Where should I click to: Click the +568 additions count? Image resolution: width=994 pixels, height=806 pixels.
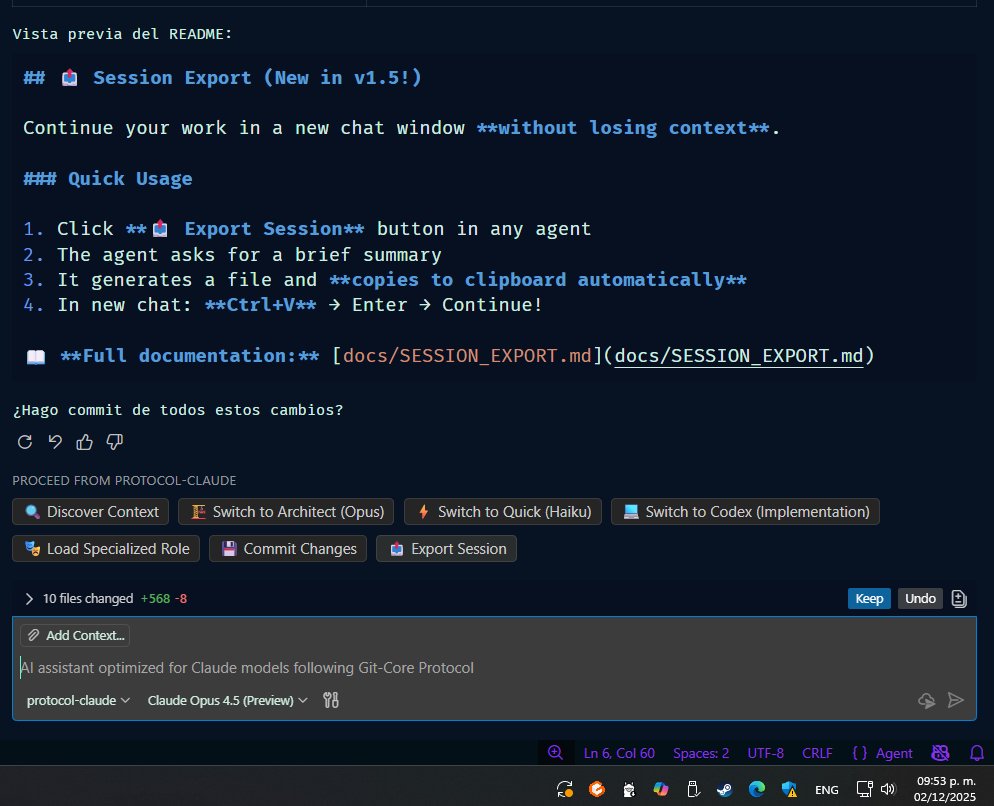(155, 599)
